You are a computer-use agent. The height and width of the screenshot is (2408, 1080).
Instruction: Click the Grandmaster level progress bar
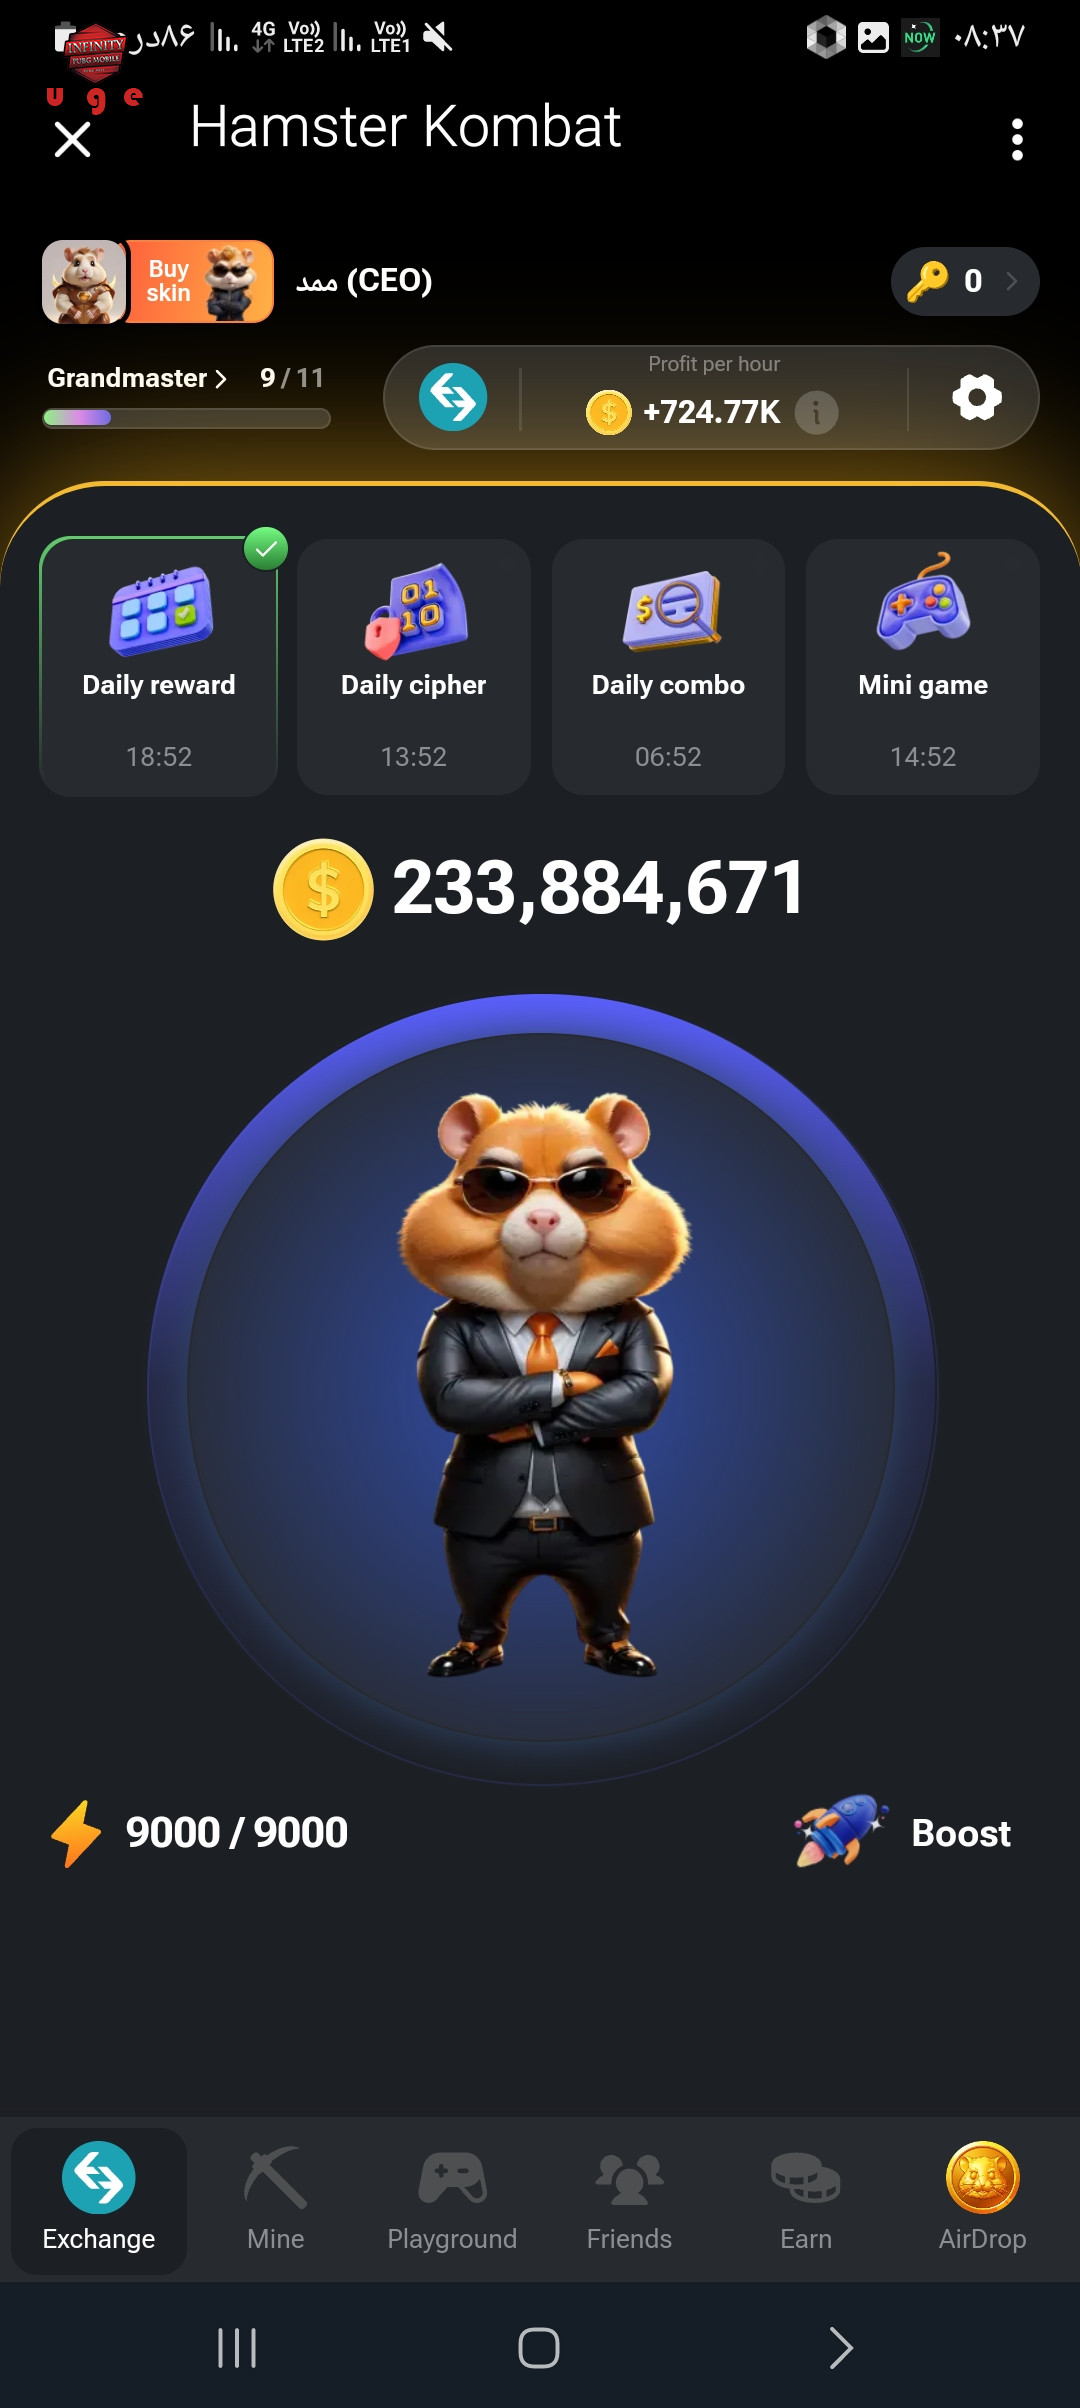(x=186, y=418)
